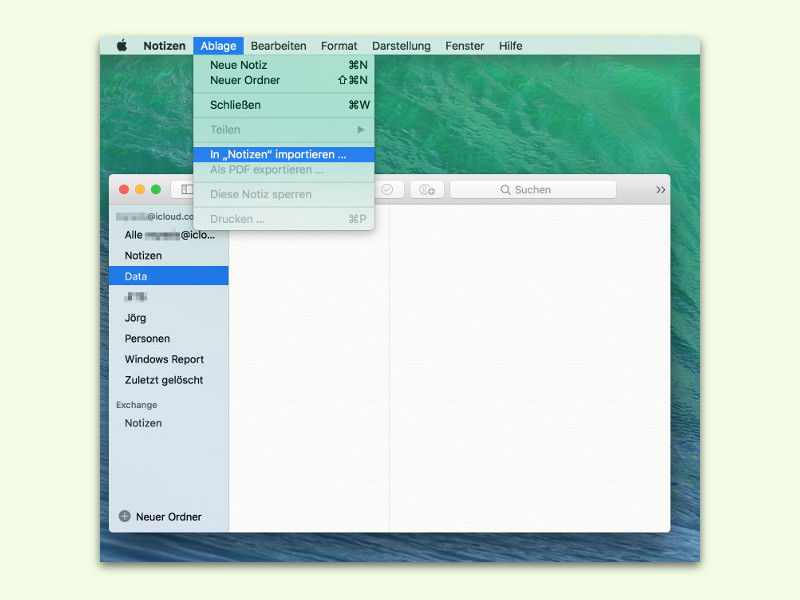Open the Zuletzt gelöscht folder
800x600 pixels.
tap(169, 380)
